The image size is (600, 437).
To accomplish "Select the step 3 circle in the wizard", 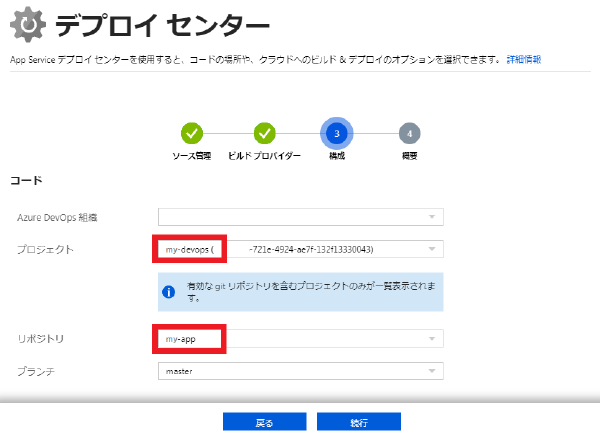I will point(336,132).
